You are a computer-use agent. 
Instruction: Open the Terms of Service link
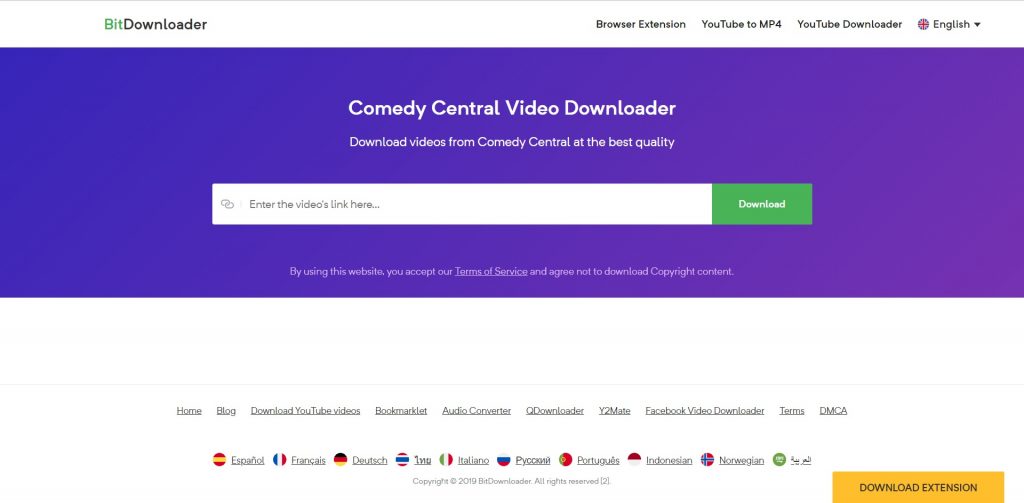pos(491,271)
